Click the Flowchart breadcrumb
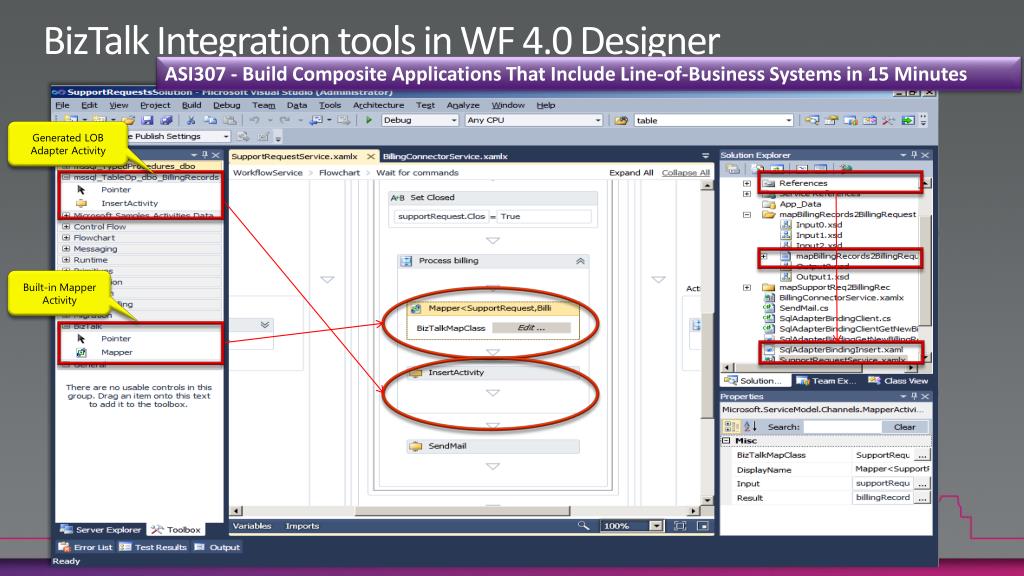 coord(339,172)
